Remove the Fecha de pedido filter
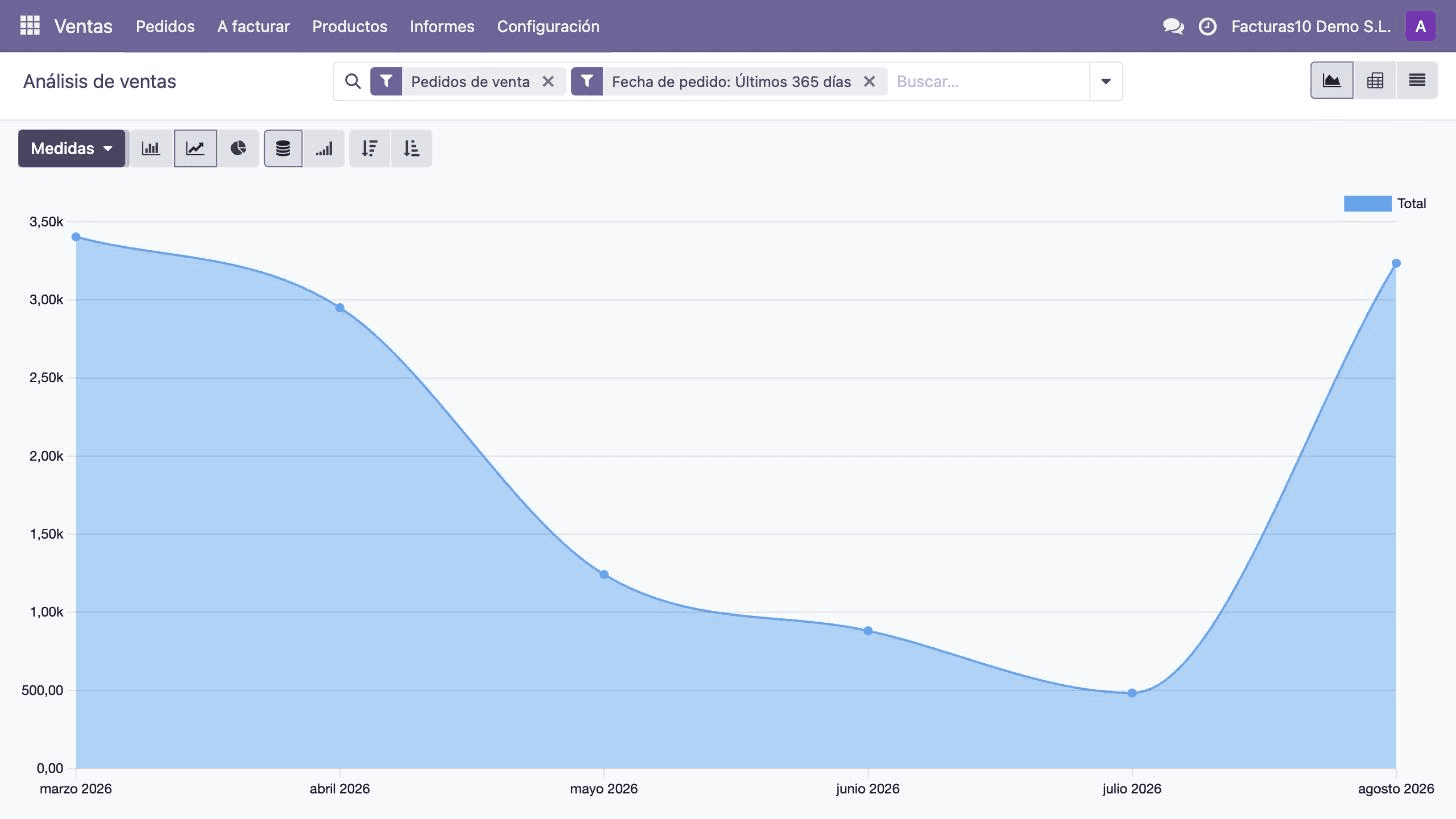Screen dimensions: 1456x819 coord(869,82)
